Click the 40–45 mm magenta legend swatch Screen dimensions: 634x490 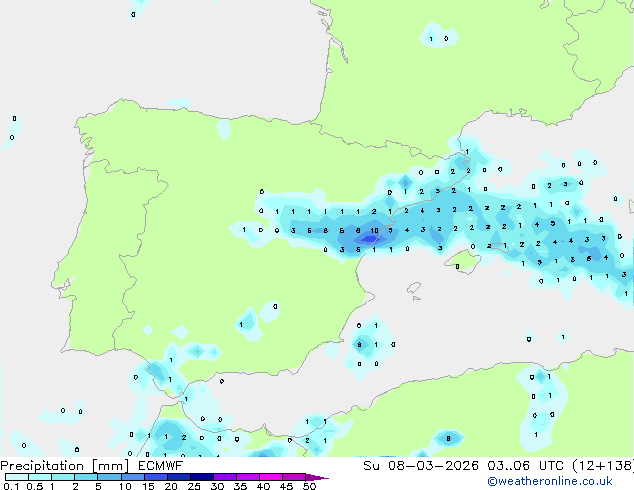[x=271, y=477]
